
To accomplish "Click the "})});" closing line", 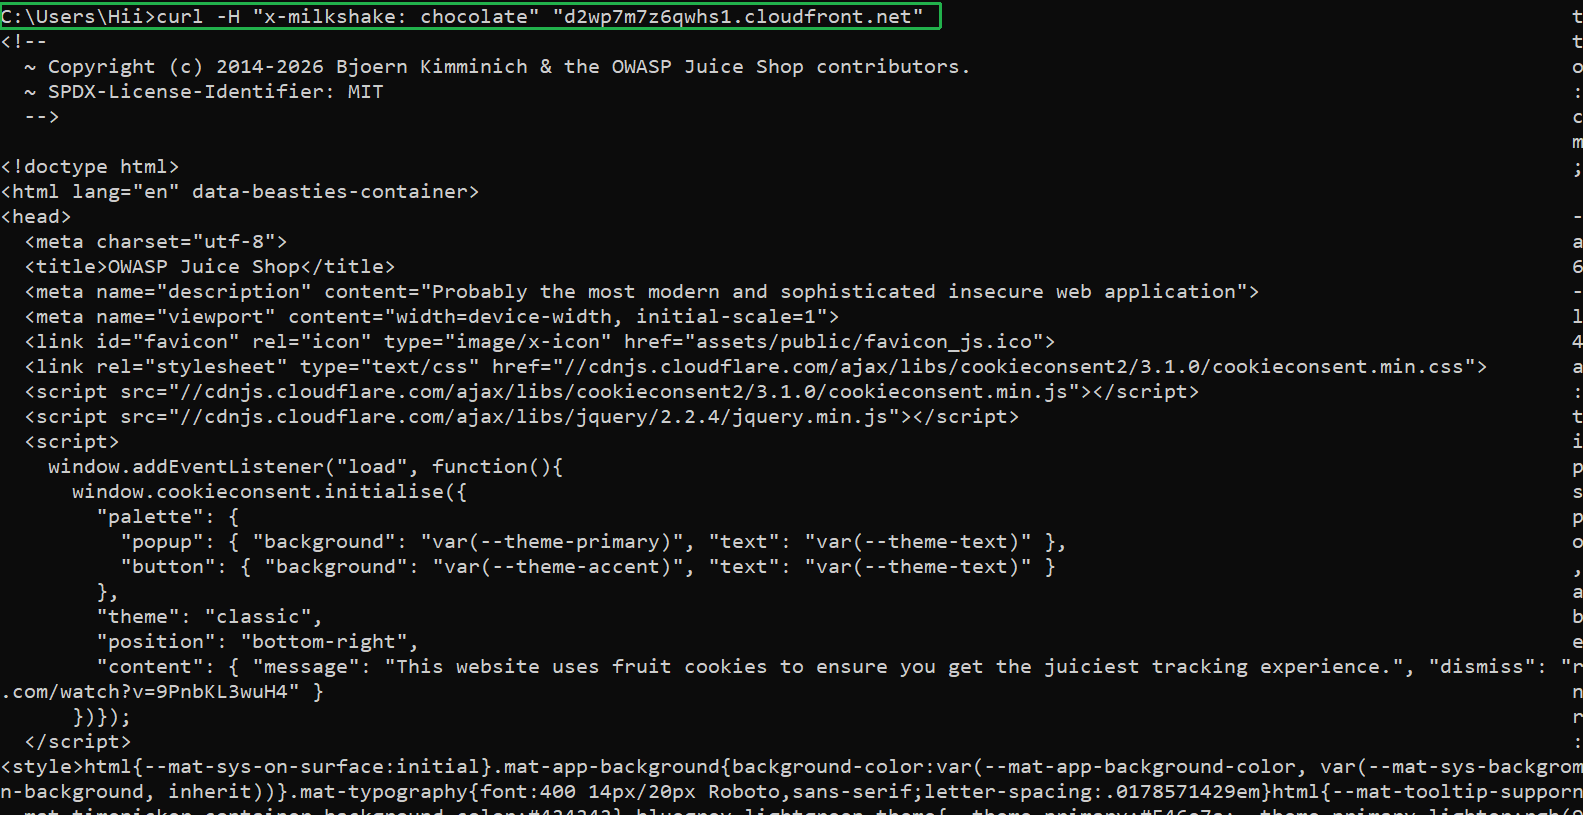I will tap(102, 717).
